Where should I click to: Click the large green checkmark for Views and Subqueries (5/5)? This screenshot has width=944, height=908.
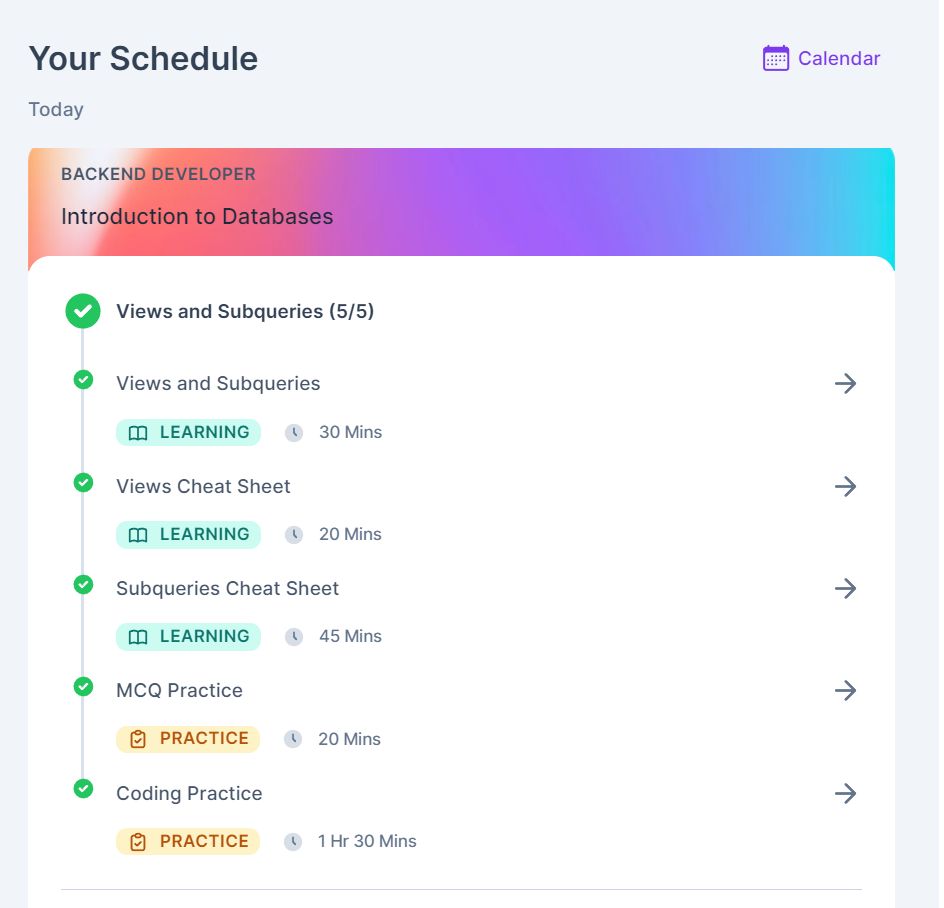pos(83,311)
